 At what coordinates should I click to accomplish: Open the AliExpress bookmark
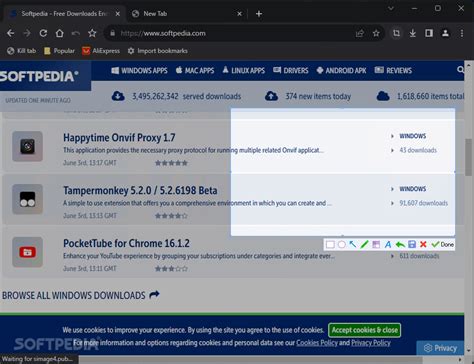tap(101, 51)
